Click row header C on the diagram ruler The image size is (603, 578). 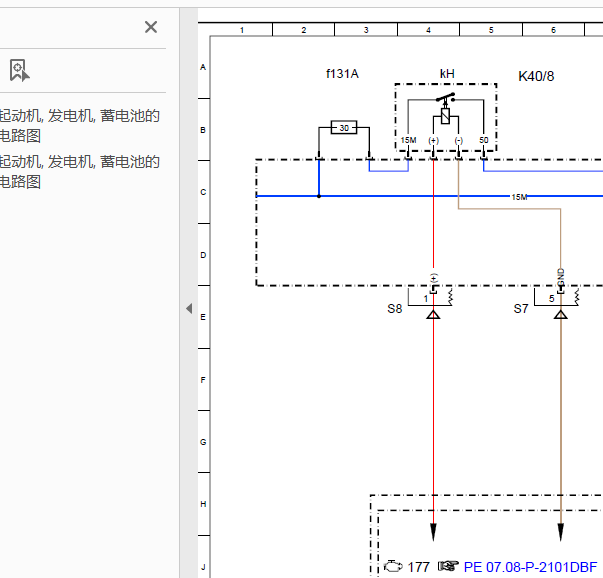point(203,192)
